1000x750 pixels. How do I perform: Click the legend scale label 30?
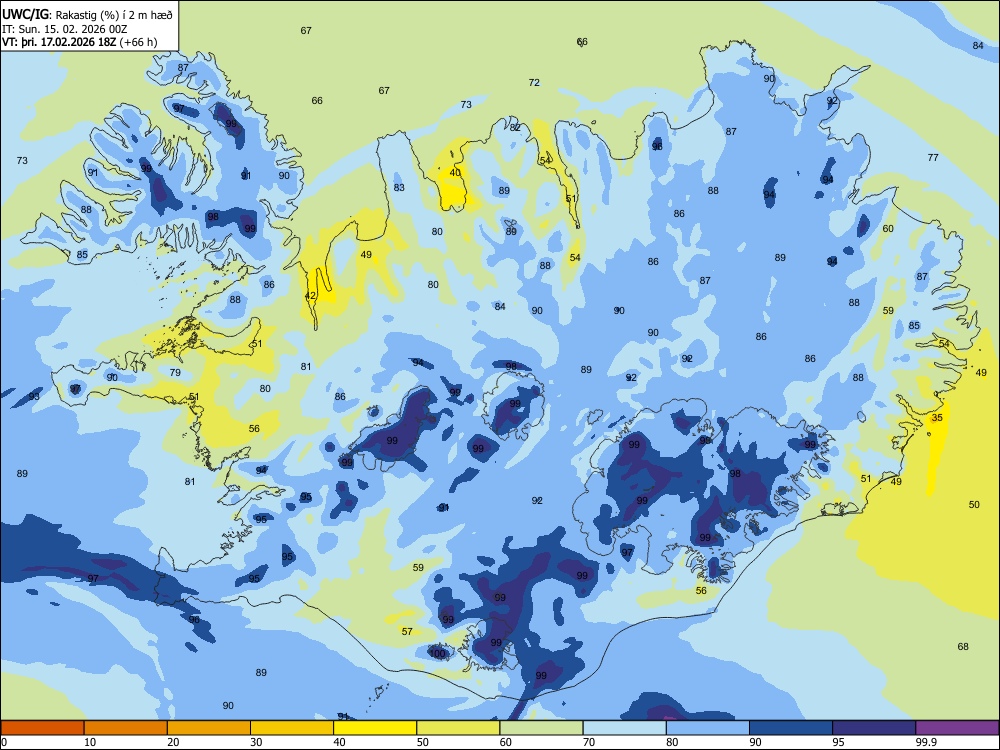pos(256,742)
